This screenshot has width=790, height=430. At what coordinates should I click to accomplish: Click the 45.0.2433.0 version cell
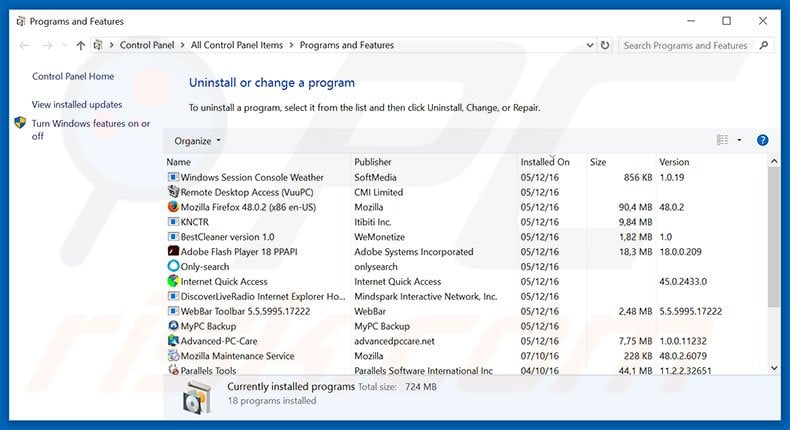coord(683,281)
